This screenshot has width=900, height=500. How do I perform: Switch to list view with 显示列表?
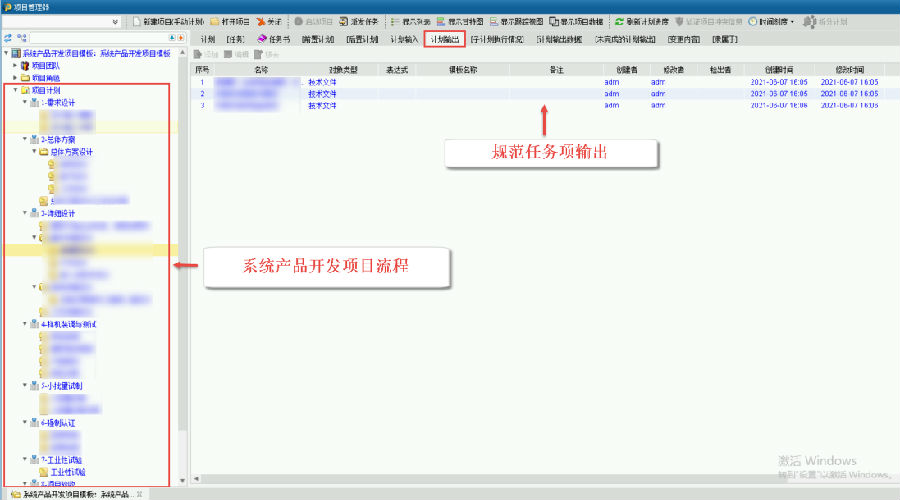pyautogui.click(x=410, y=21)
